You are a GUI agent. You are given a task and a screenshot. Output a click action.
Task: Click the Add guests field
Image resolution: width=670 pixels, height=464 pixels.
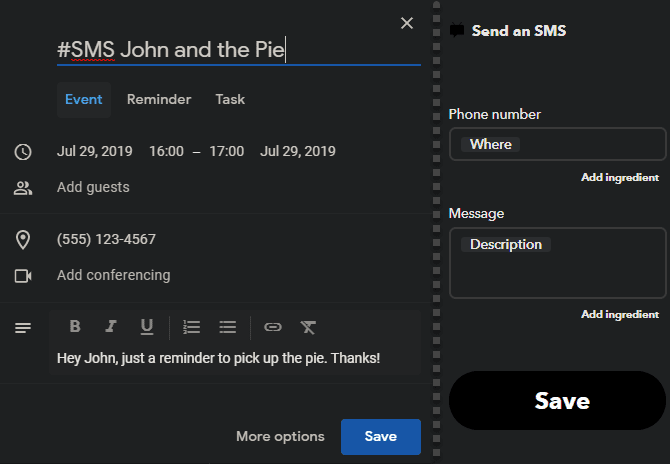[93, 187]
